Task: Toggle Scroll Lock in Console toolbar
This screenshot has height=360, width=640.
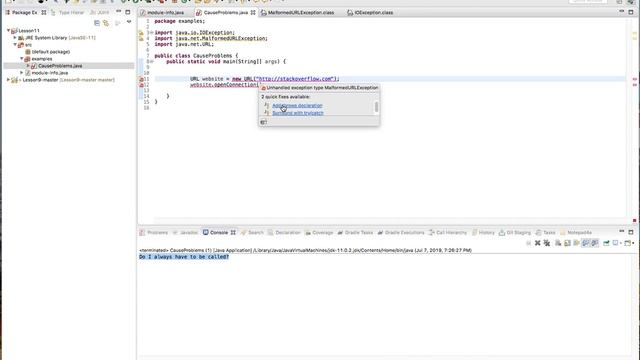Action: [x=567, y=243]
